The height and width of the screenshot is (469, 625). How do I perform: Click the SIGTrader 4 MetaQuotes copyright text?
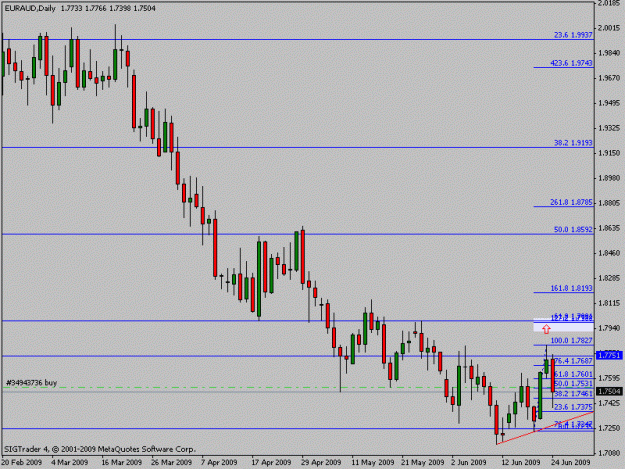tap(100, 449)
